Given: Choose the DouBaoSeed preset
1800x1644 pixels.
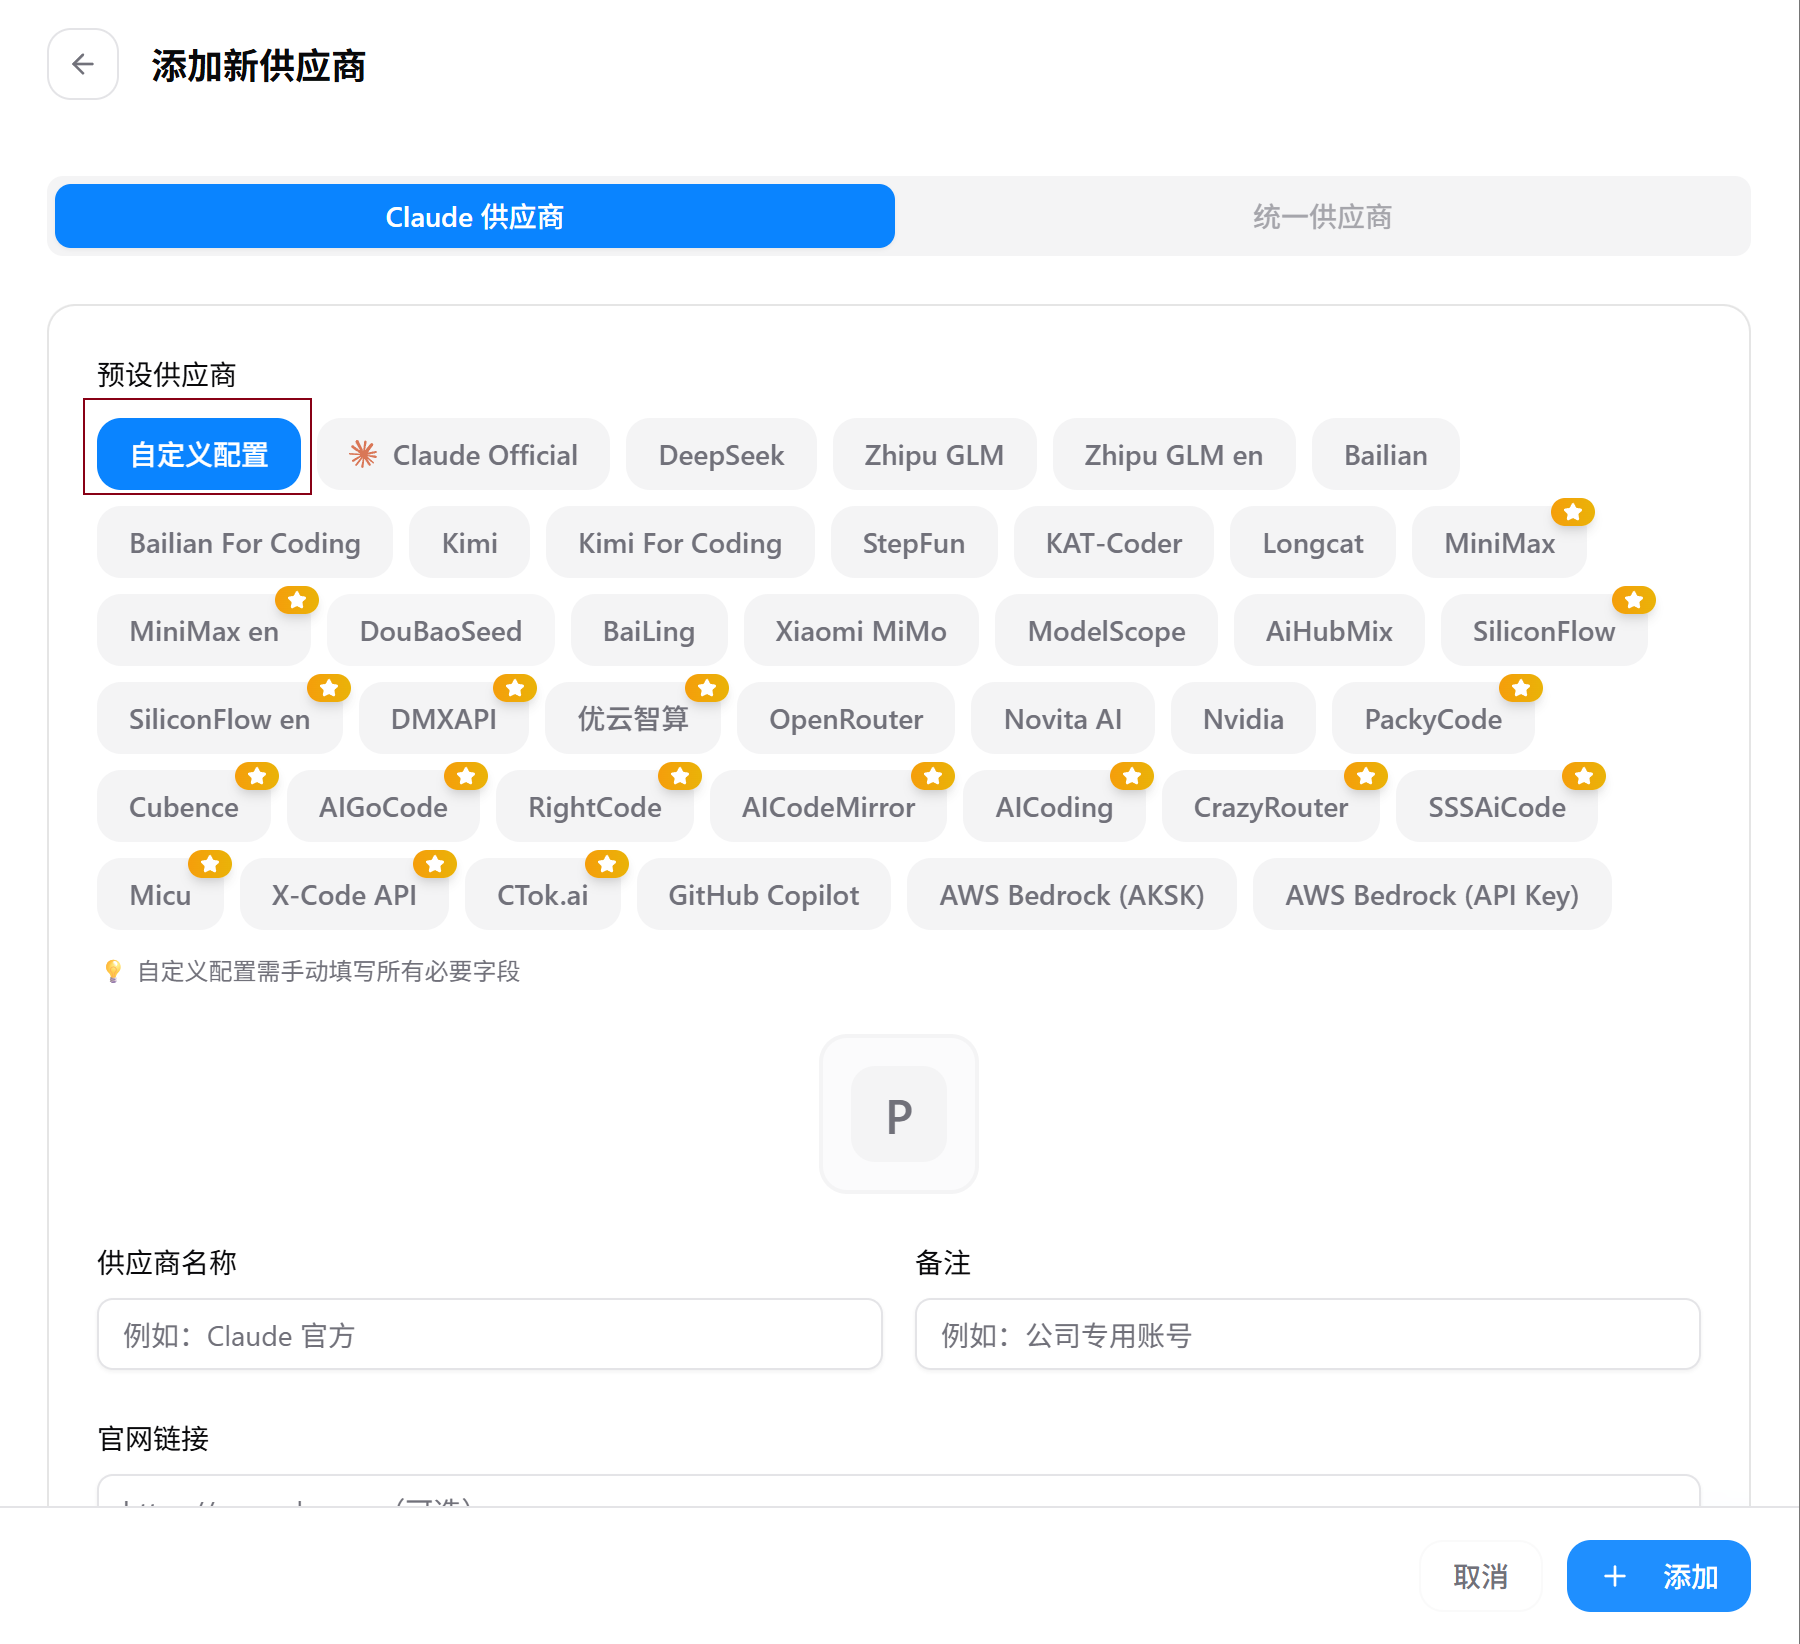Looking at the screenshot, I should 441,631.
